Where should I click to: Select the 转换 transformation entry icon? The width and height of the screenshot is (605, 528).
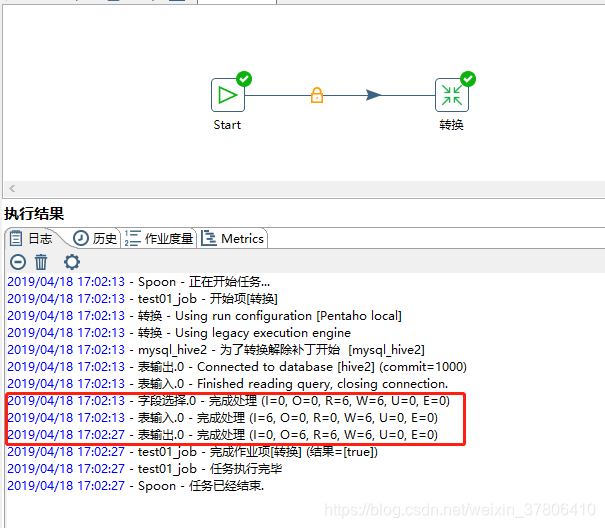point(452,95)
